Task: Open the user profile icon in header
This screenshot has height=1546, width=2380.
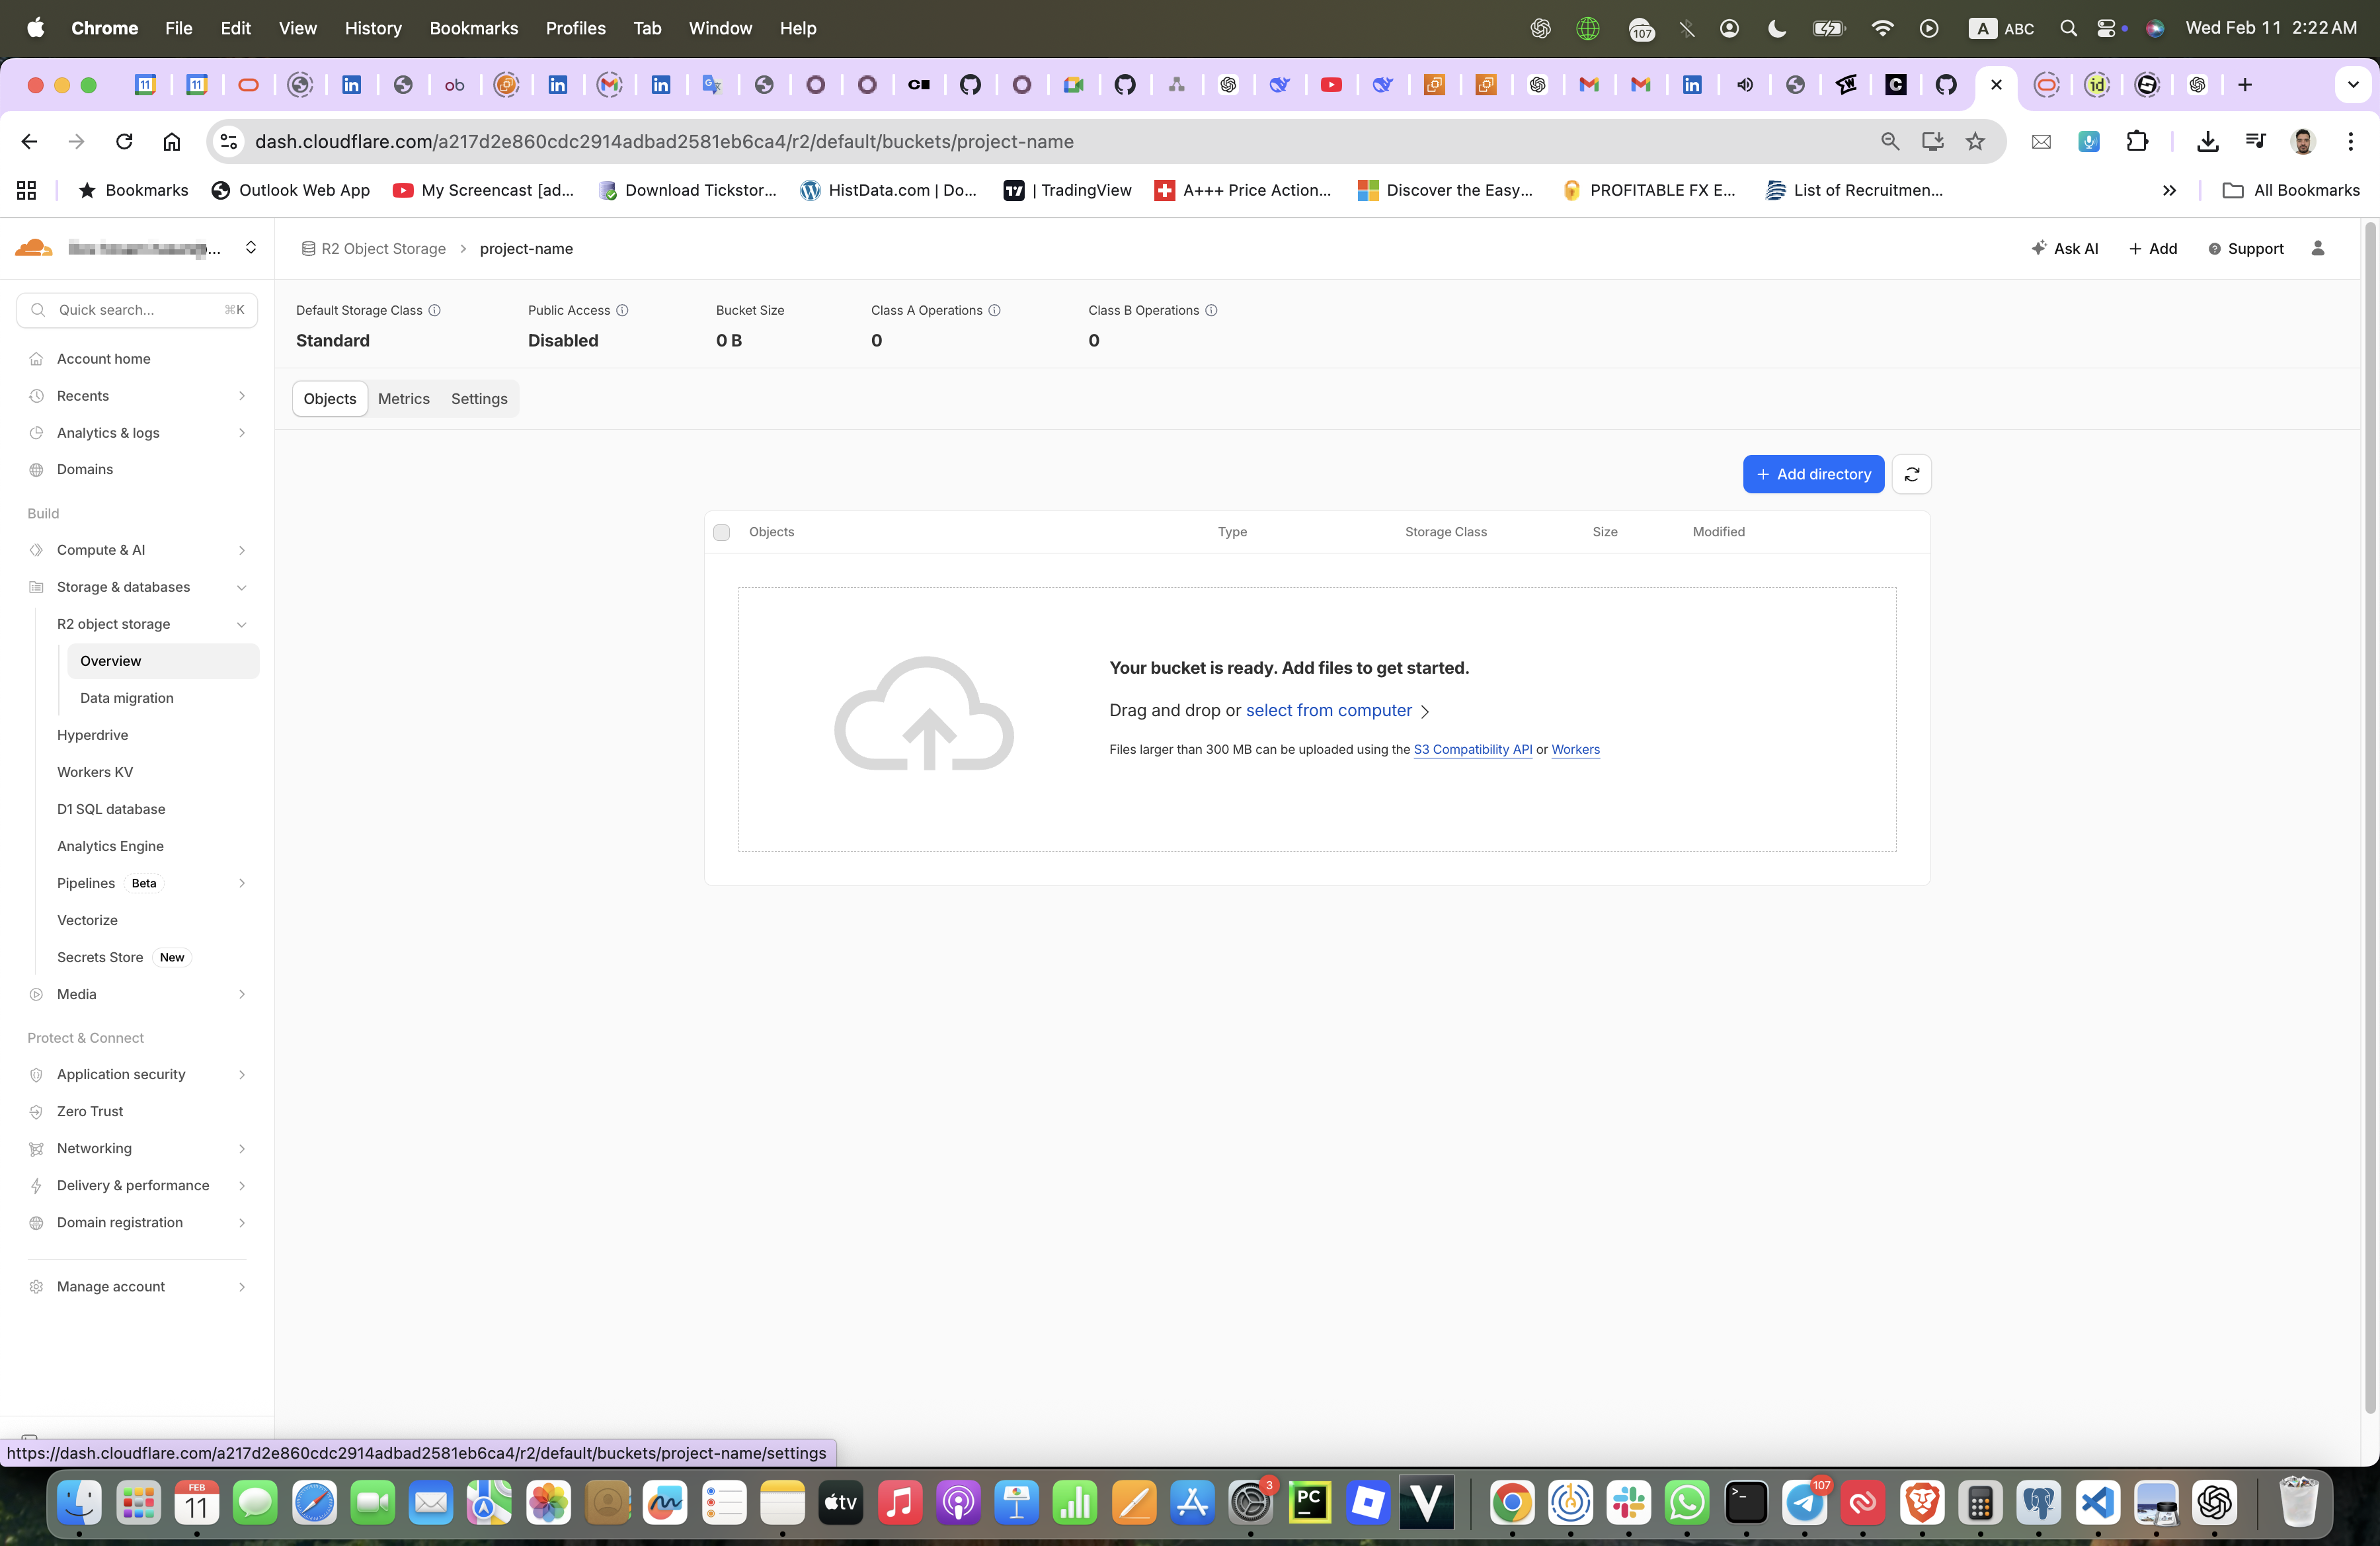Action: pos(2317,248)
